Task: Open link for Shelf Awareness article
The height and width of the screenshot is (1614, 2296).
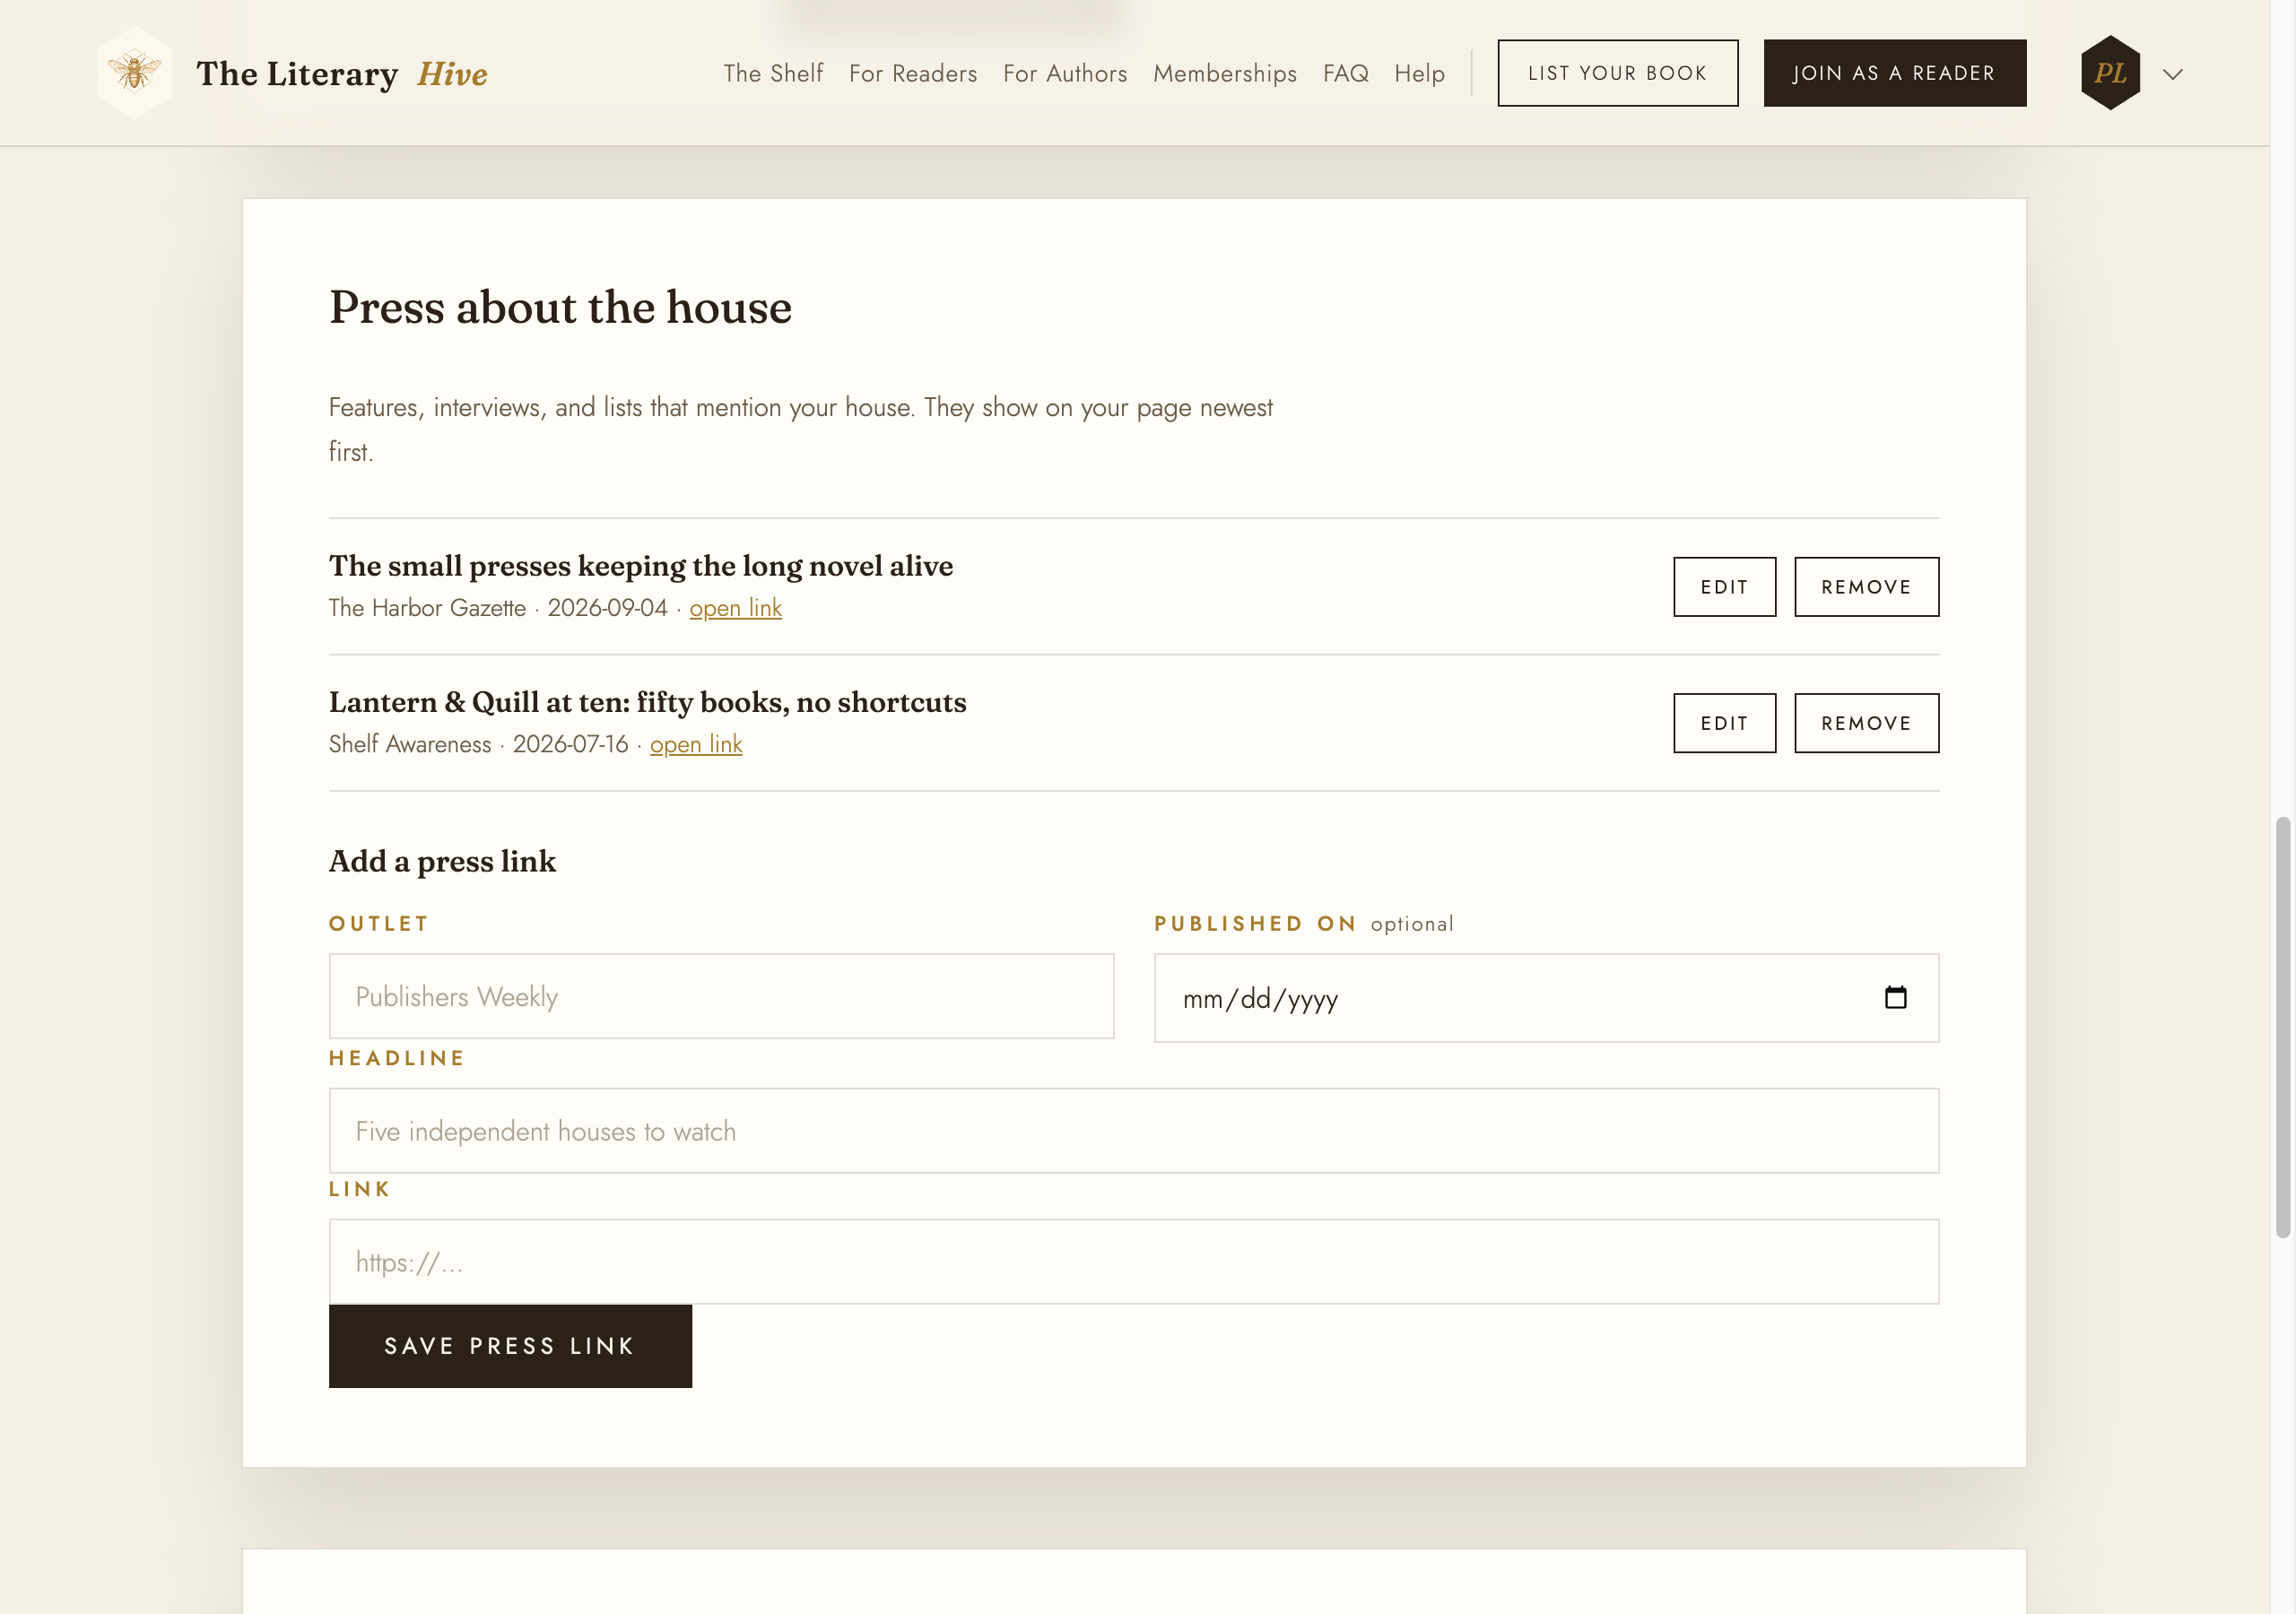Action: (x=696, y=744)
